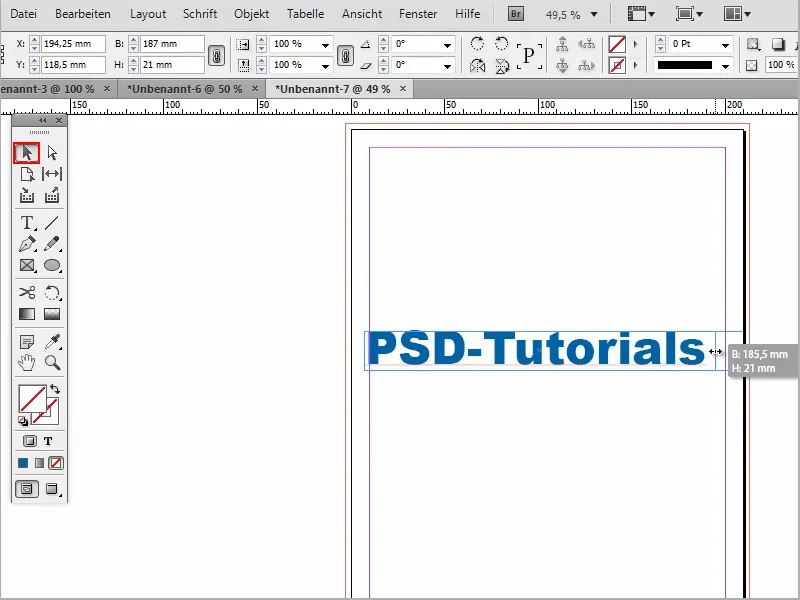Viewport: 800px width, 600px height.
Task: Select the Page tool
Action: (27, 174)
